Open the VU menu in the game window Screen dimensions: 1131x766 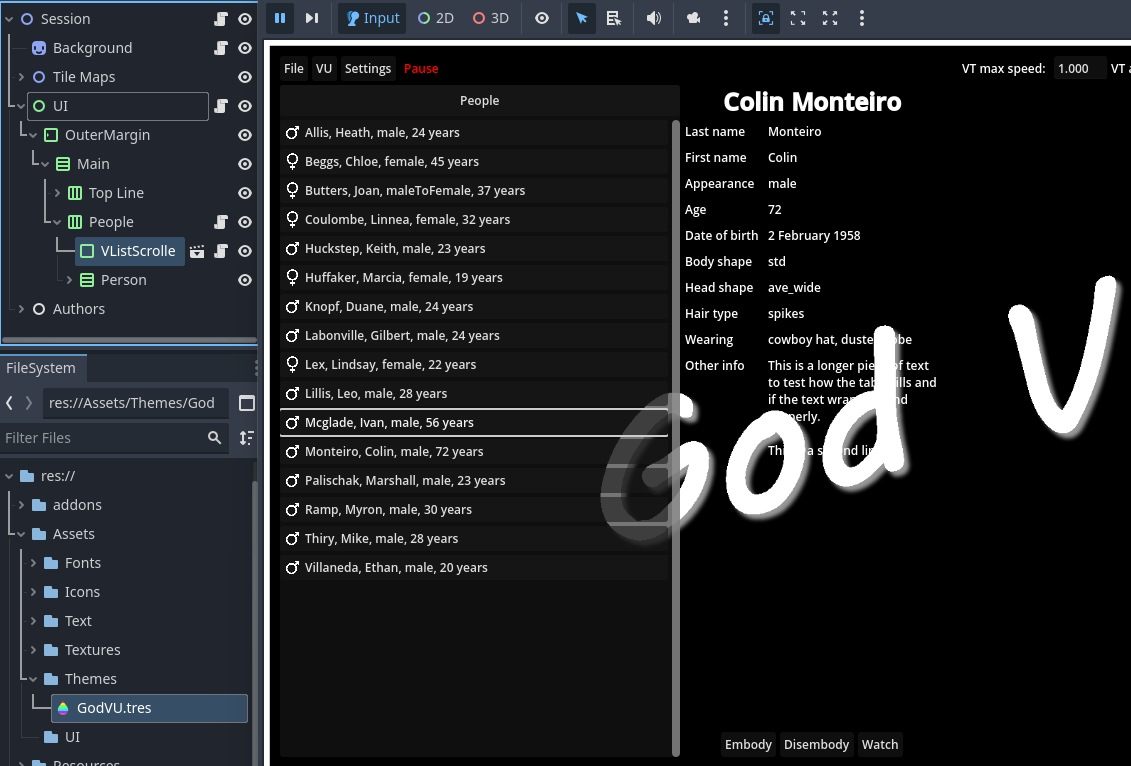click(x=323, y=68)
